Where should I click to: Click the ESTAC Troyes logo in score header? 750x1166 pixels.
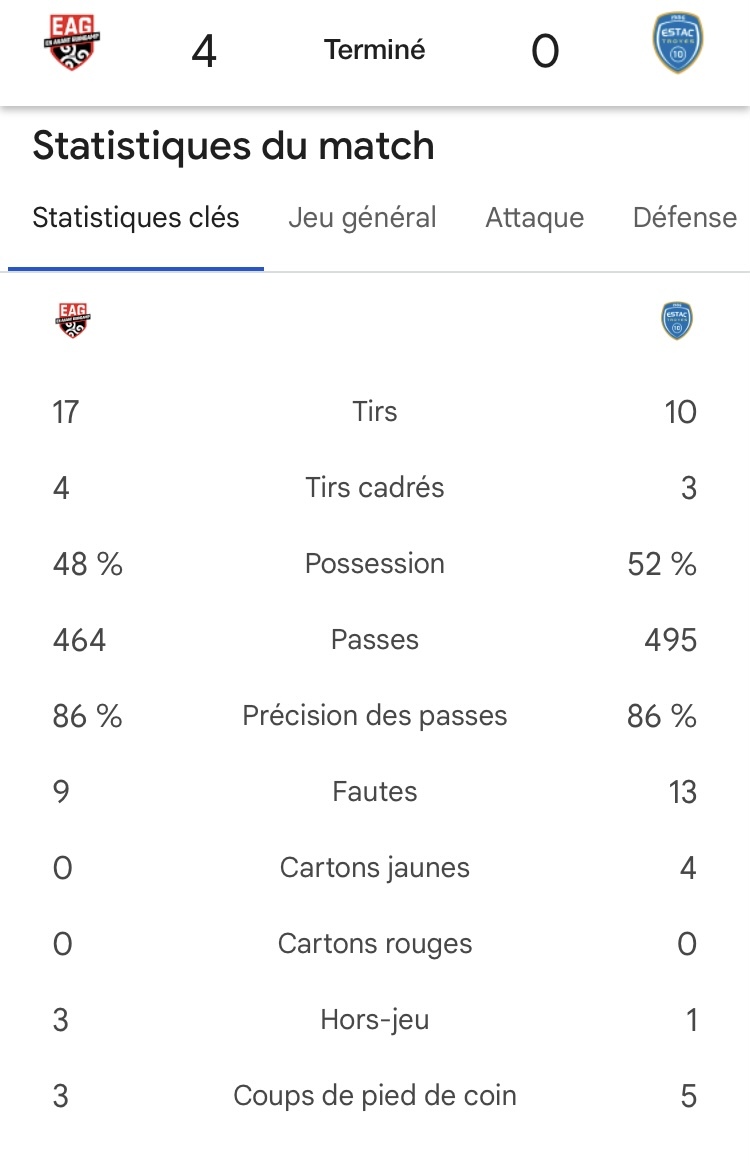[677, 43]
